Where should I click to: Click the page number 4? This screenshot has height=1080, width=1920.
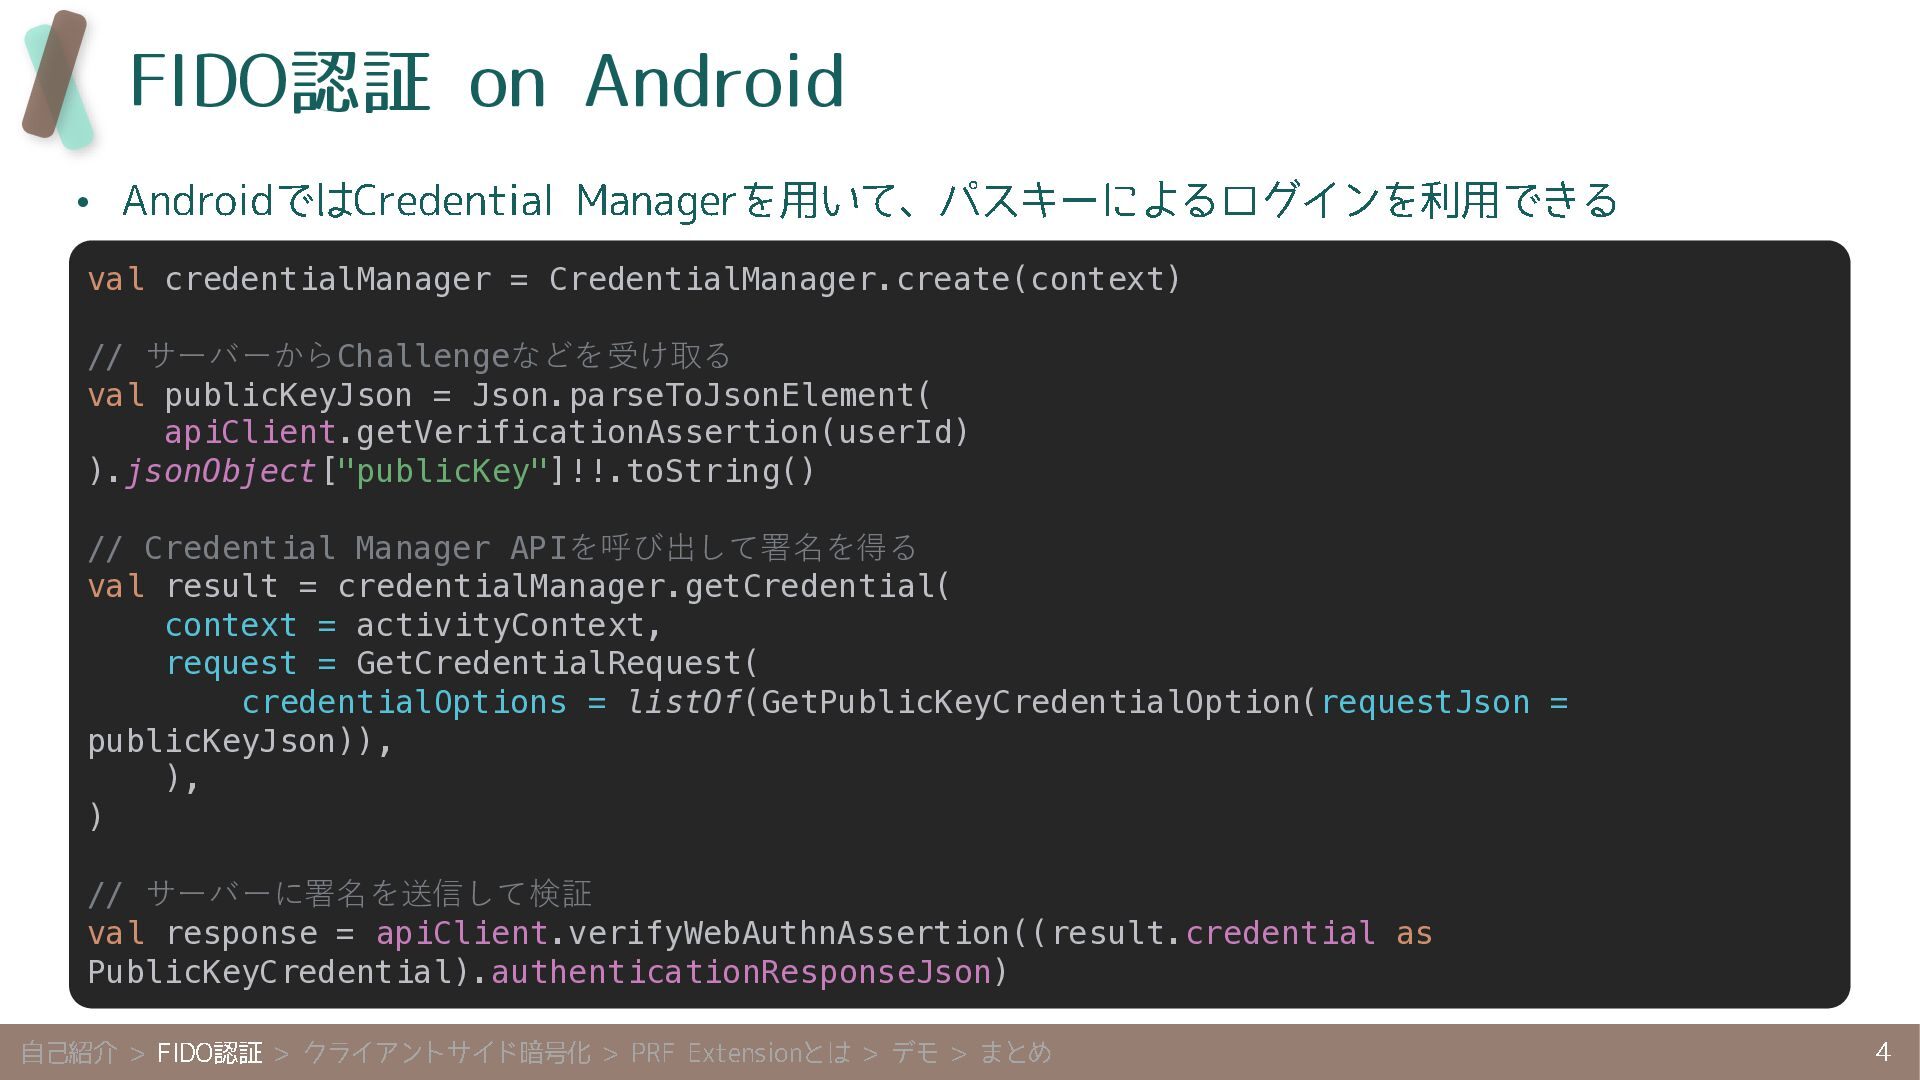[x=1882, y=1051]
